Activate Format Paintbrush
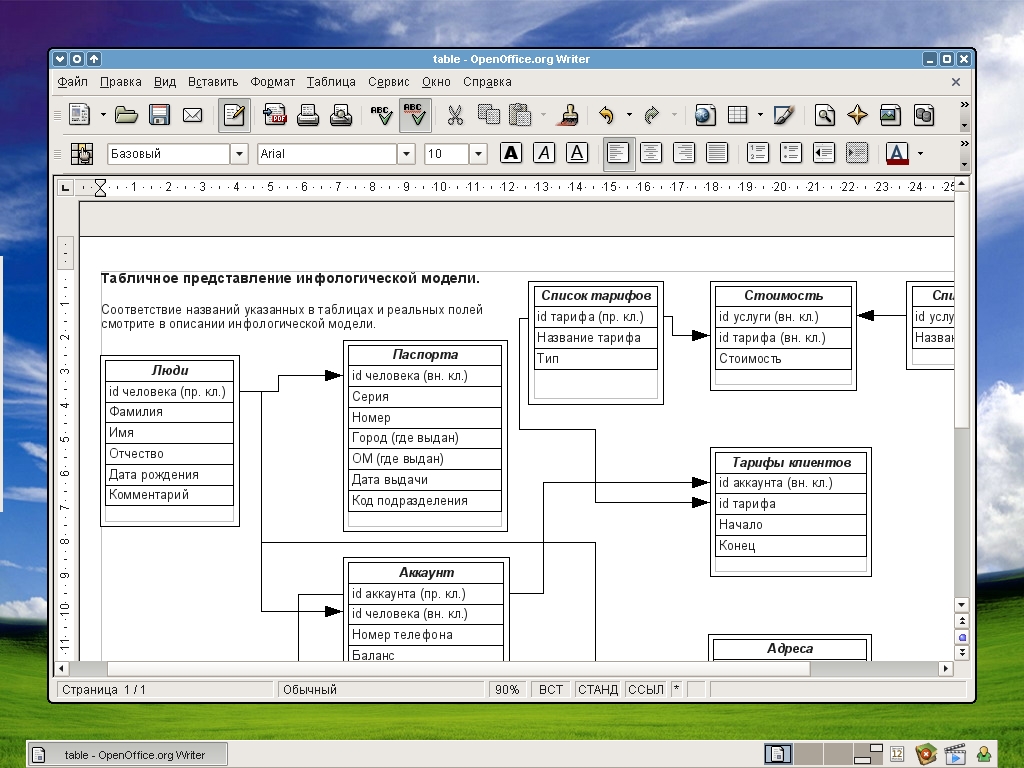1024x768 pixels. tap(568, 116)
